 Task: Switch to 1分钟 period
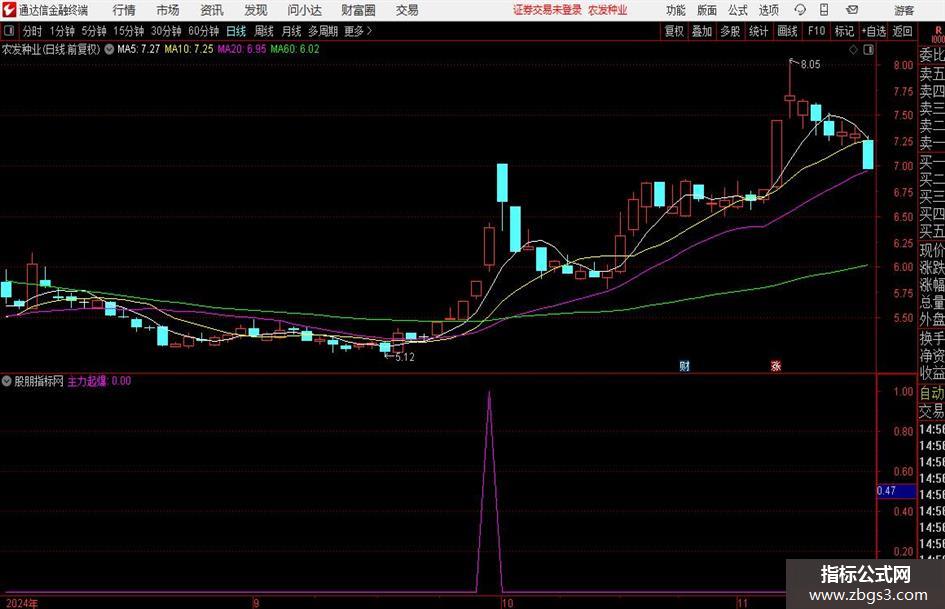click(62, 31)
